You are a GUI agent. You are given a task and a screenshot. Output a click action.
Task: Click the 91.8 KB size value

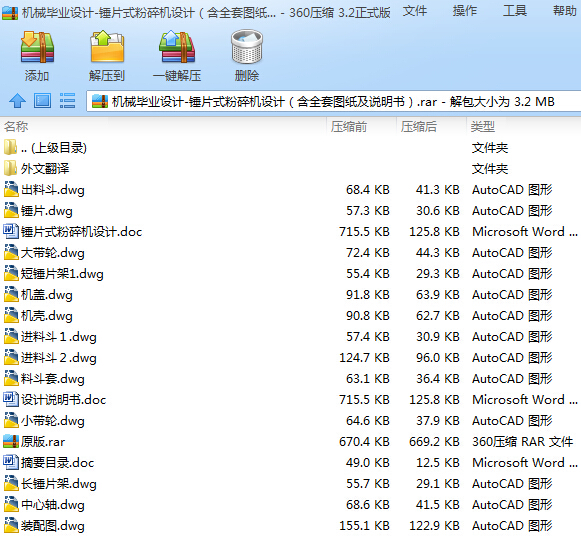pos(368,295)
